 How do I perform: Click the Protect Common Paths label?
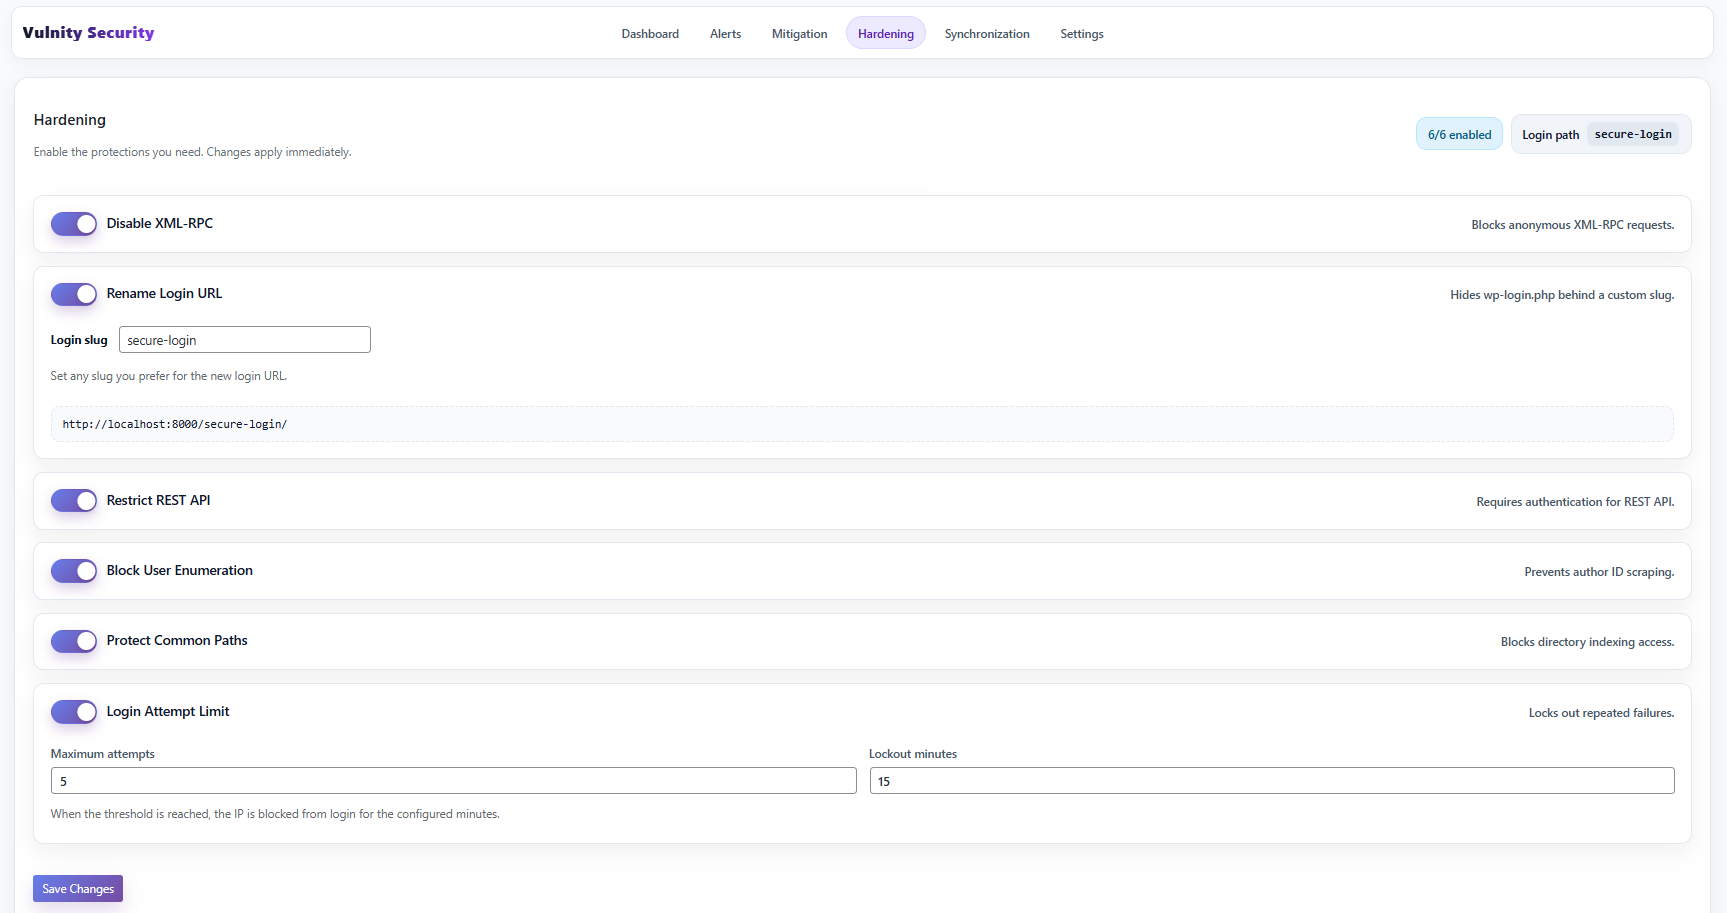pyautogui.click(x=177, y=640)
